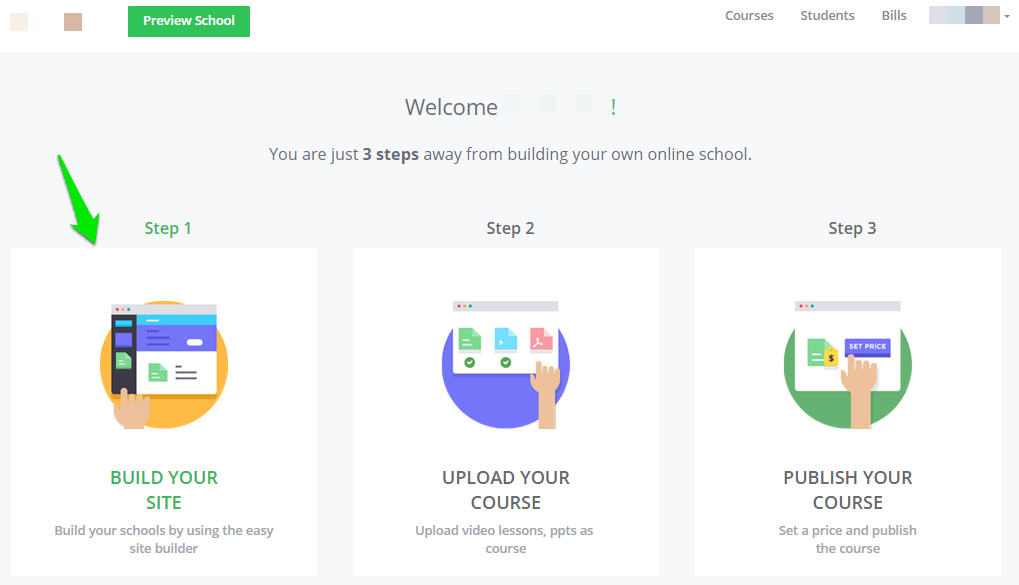Expand the user avatar menu arrow
1019x585 pixels.
(x=1004, y=16)
